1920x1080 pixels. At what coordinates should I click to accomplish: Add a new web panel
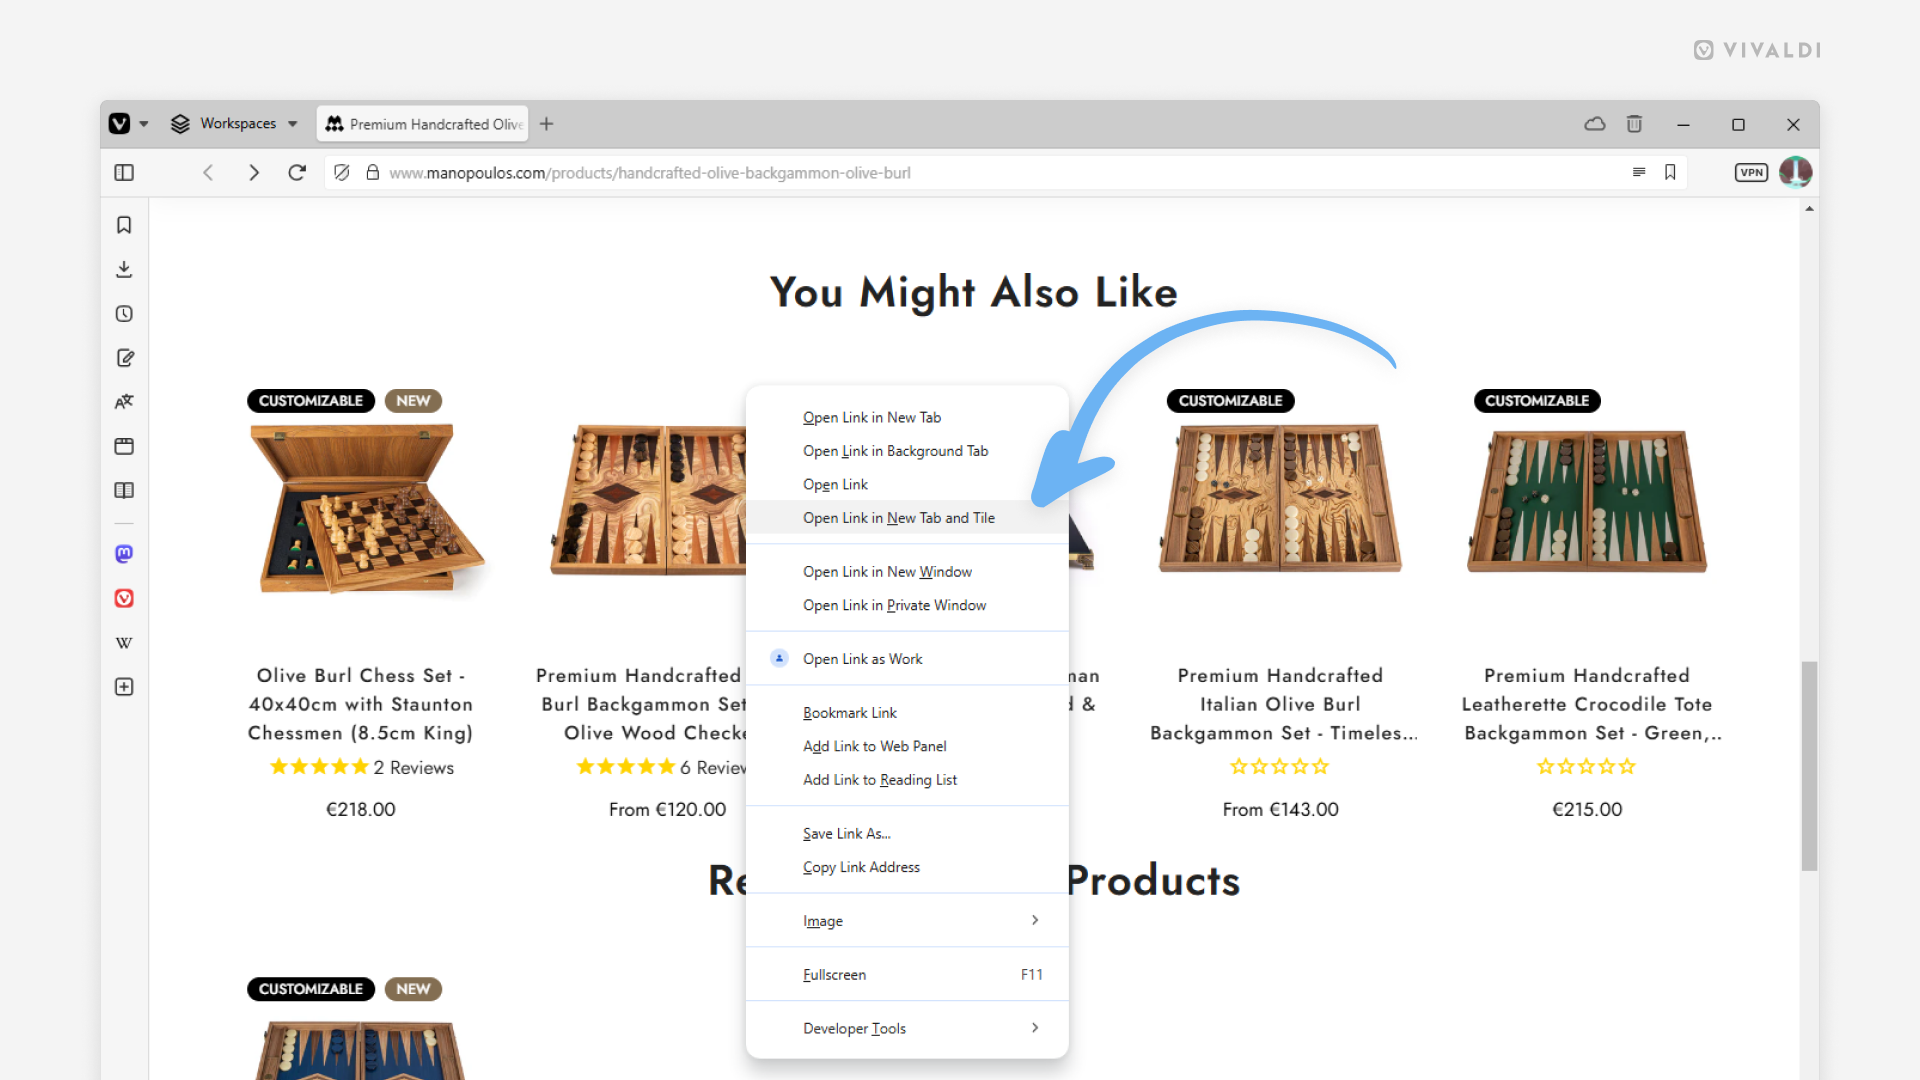124,687
